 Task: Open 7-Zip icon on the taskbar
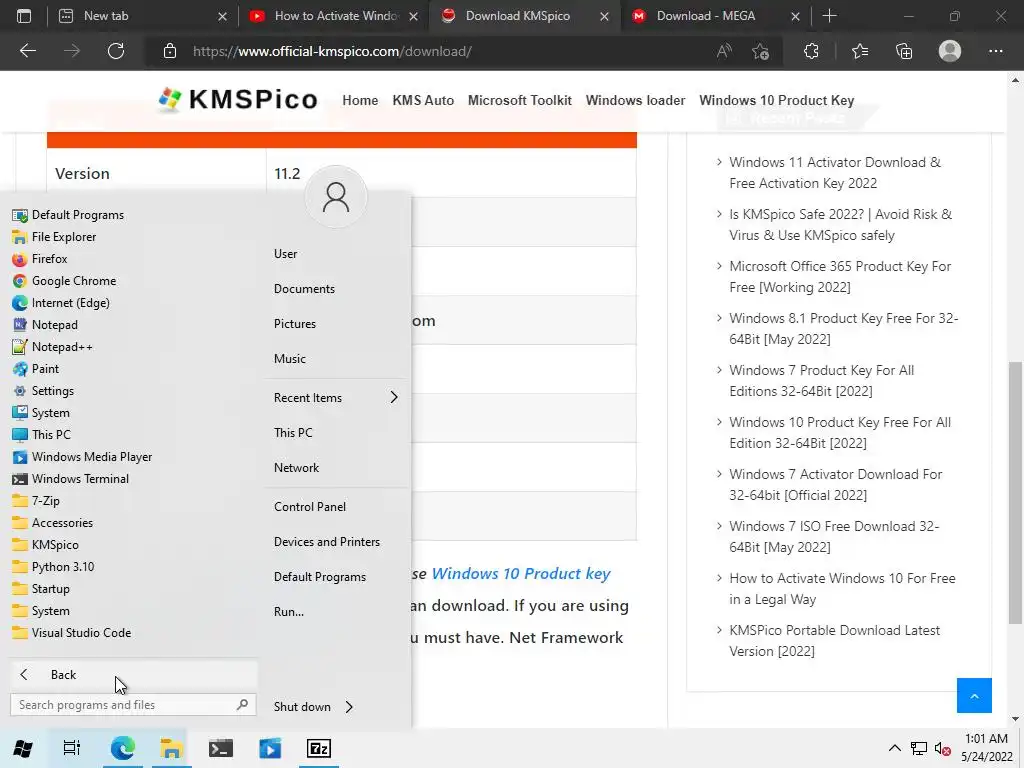(x=319, y=748)
